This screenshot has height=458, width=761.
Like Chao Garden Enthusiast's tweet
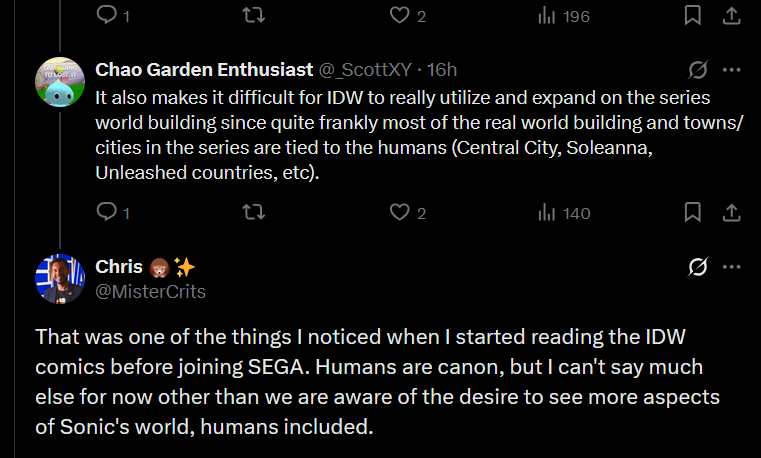[x=400, y=212]
